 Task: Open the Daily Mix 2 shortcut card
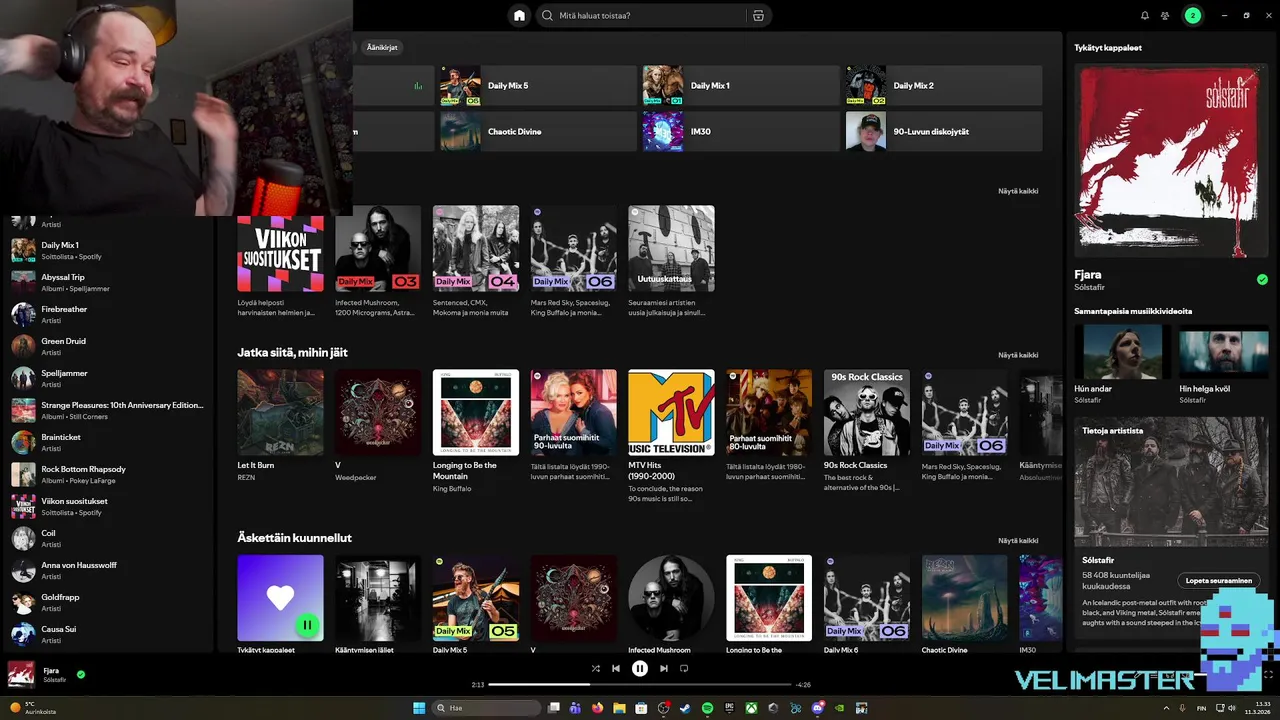click(x=943, y=85)
